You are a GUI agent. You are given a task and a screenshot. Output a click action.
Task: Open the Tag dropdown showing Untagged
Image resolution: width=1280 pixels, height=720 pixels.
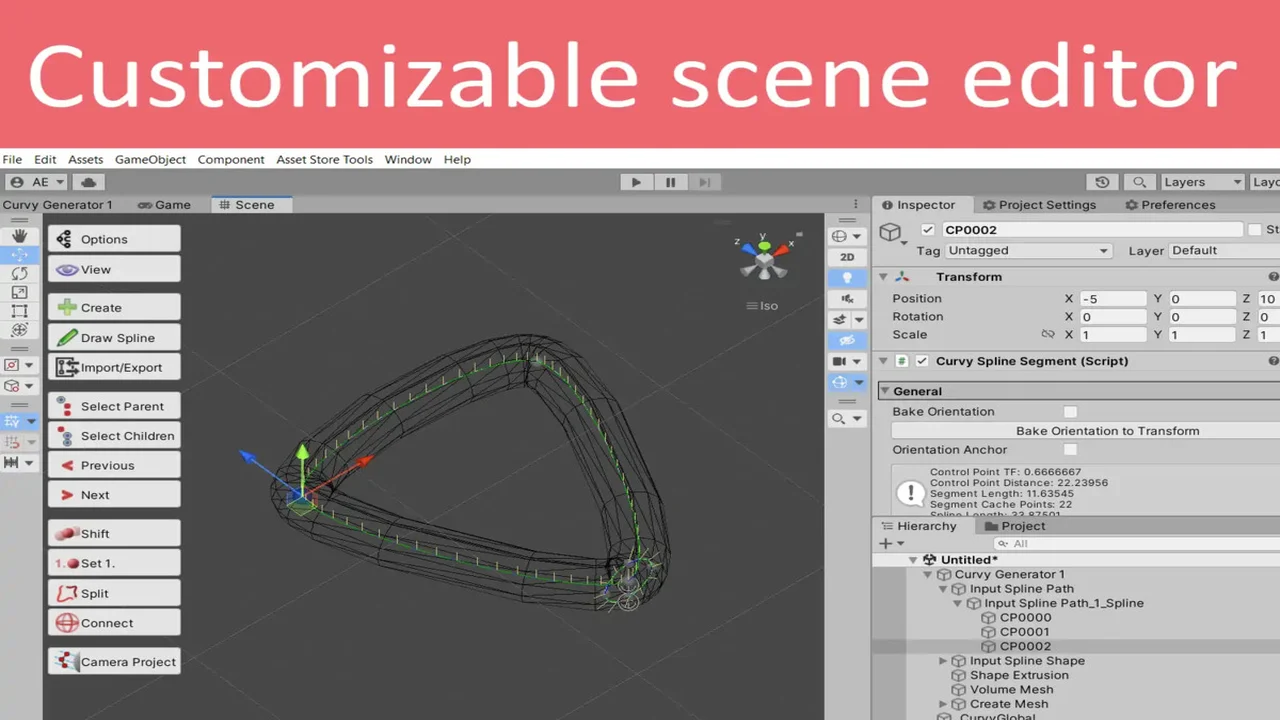click(x=1028, y=251)
